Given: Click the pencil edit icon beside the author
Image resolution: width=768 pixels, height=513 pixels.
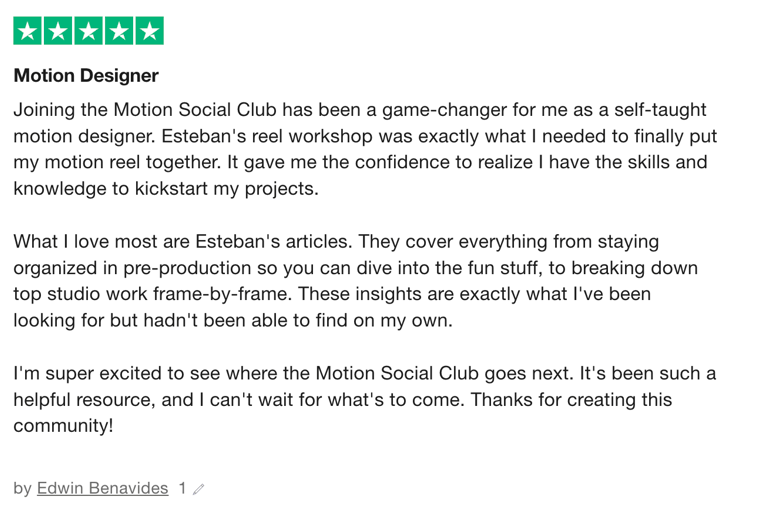Looking at the screenshot, I should click(198, 489).
